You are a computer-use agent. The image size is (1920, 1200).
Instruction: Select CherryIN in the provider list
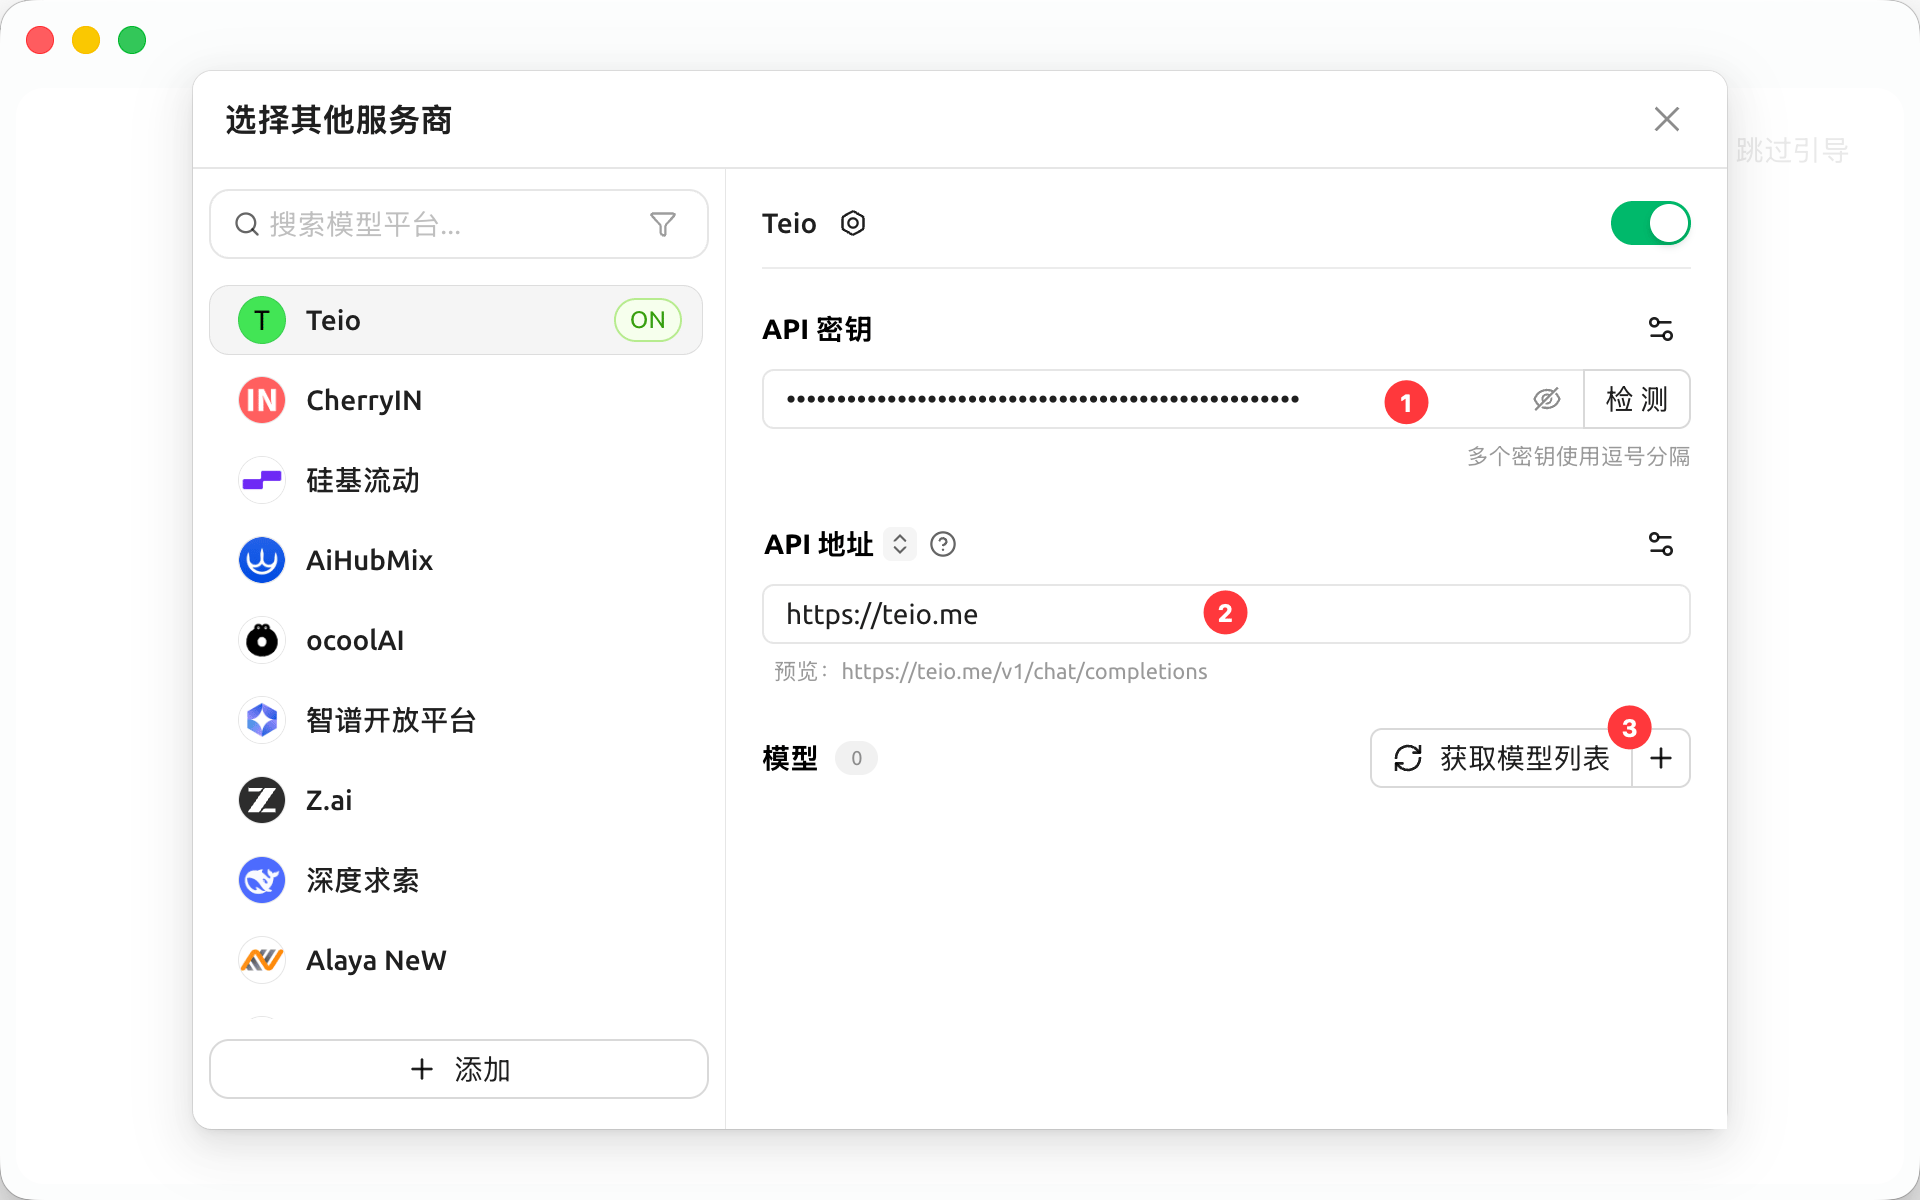click(456, 400)
